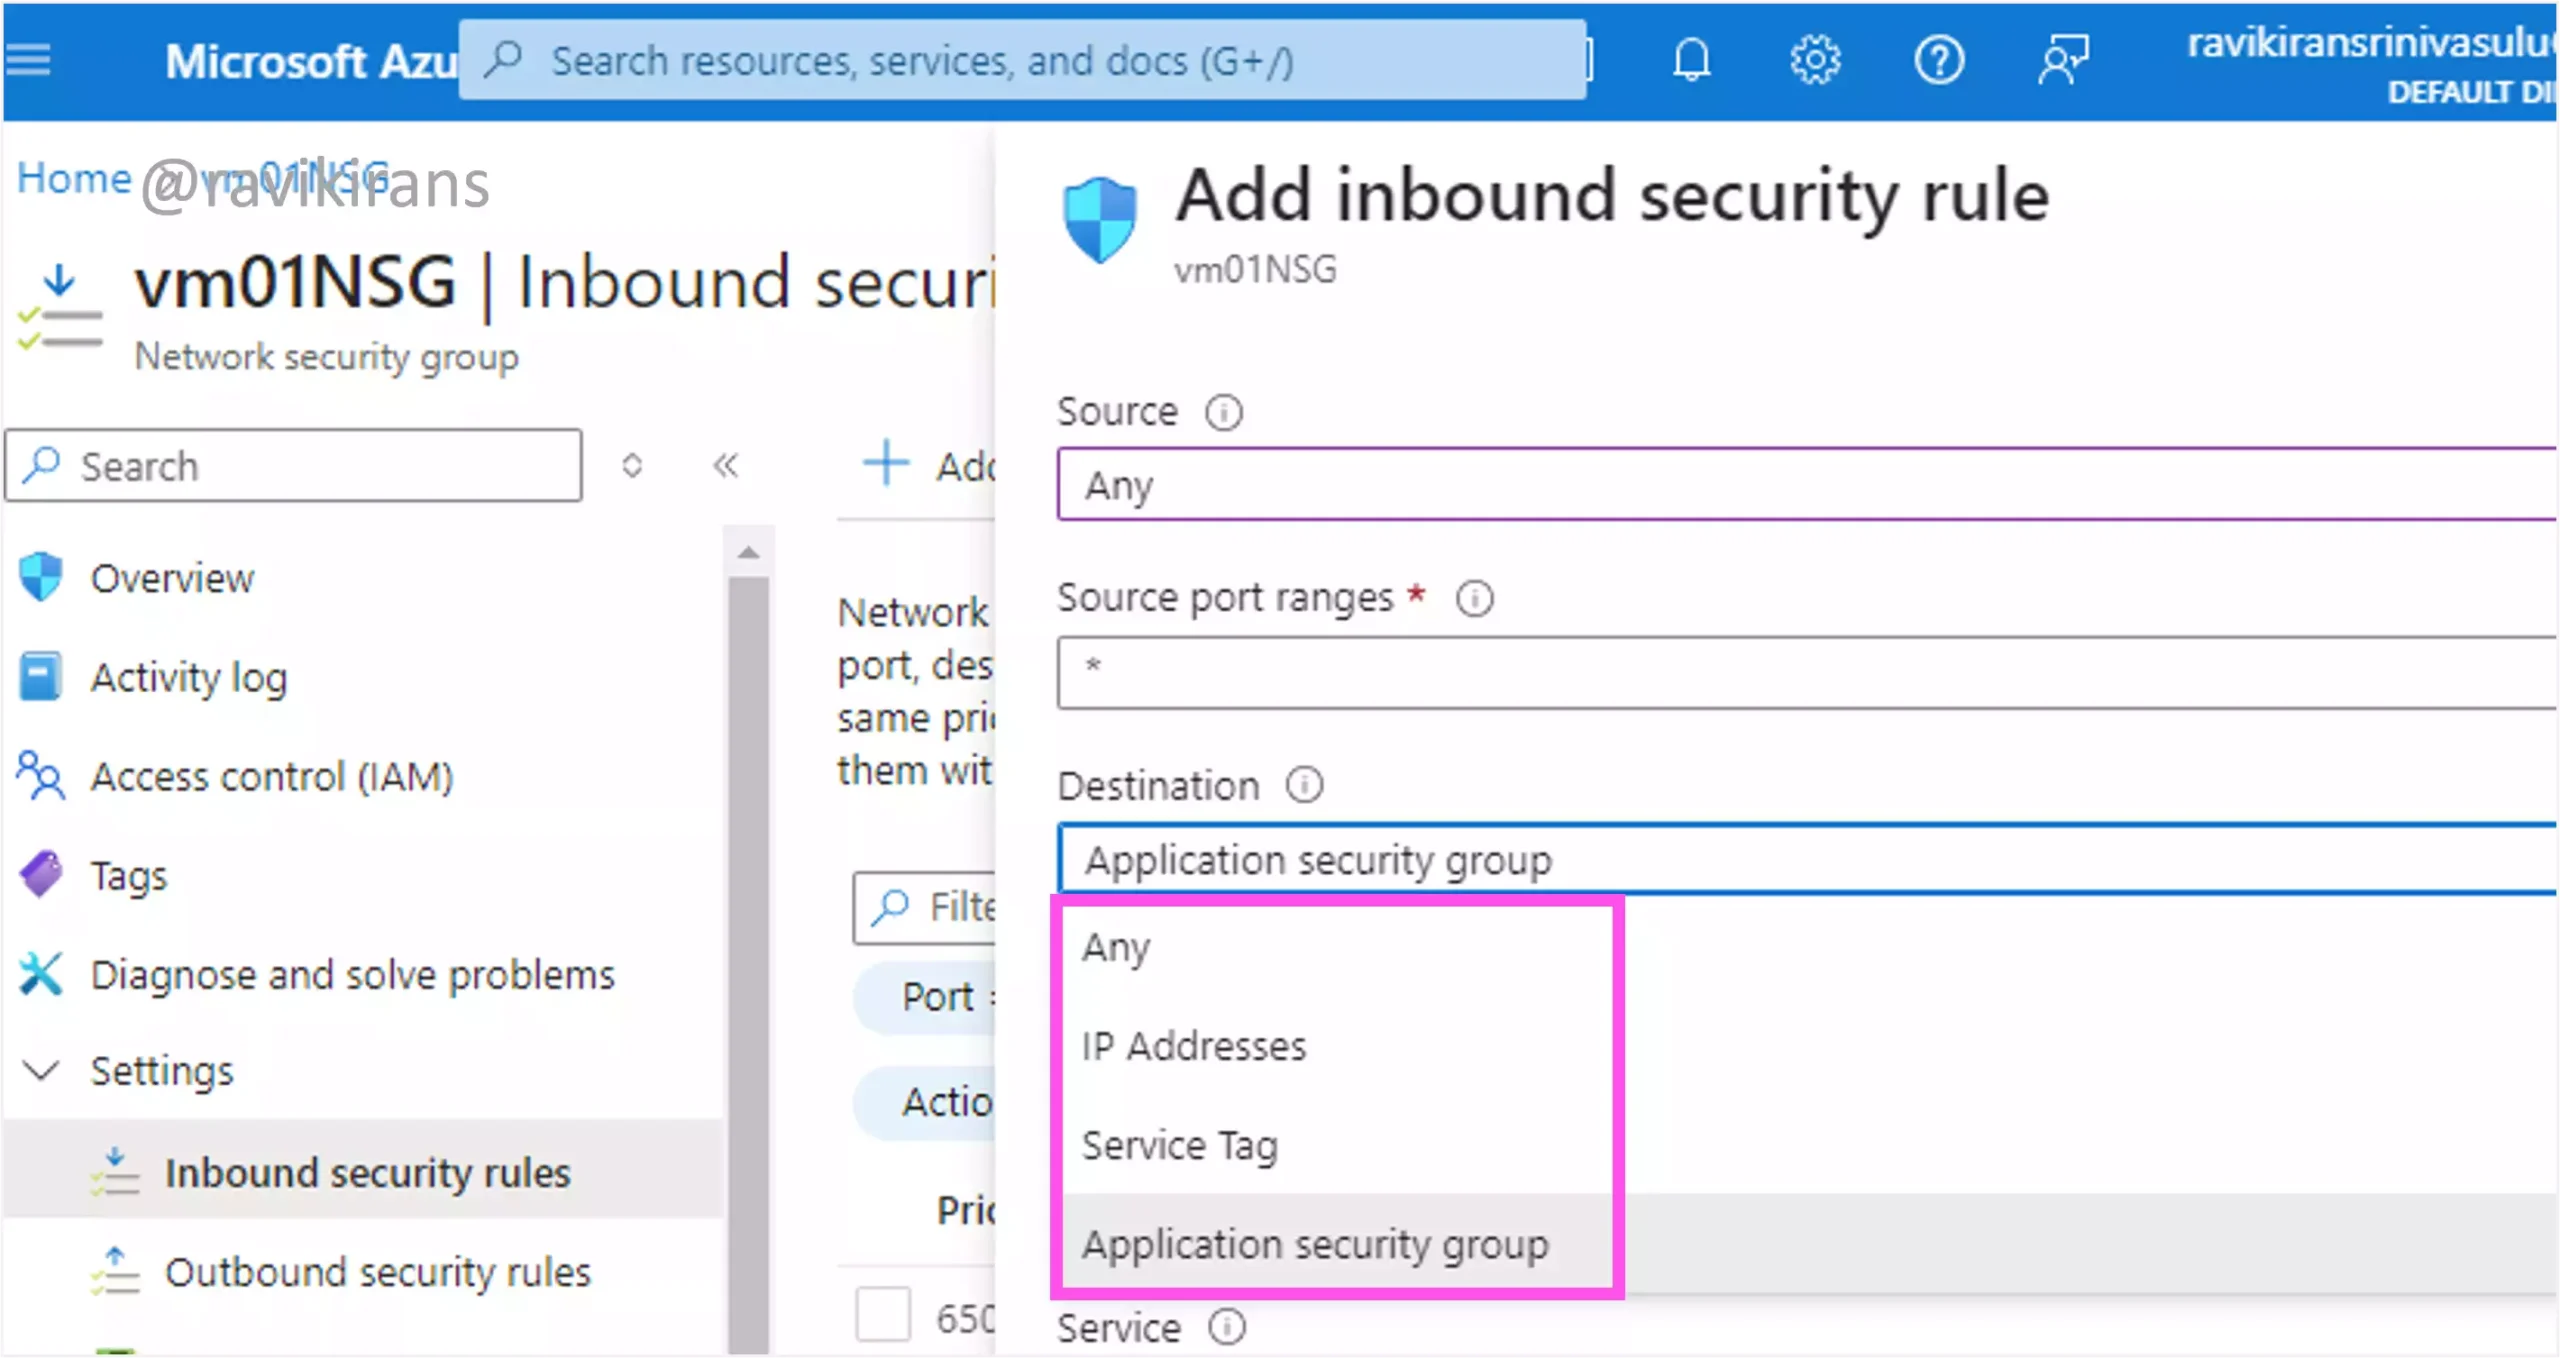
Task: Go to Home breadcrumb link
Action: tap(75, 179)
